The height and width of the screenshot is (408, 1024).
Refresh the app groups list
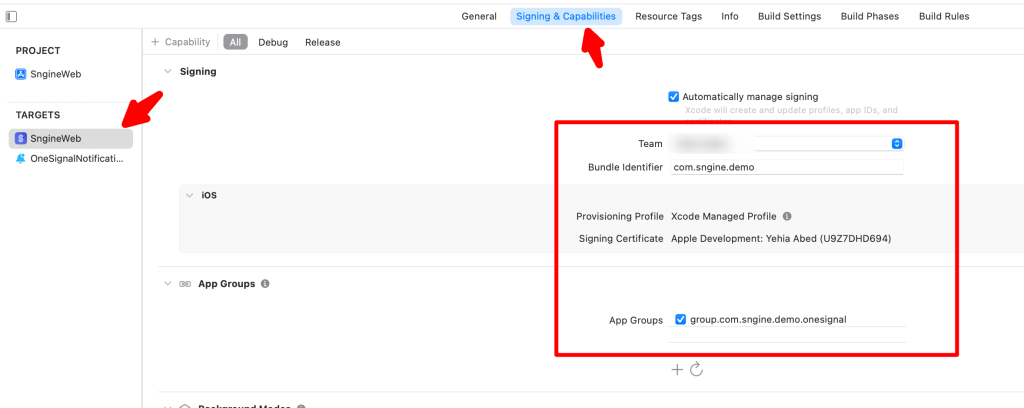(696, 370)
